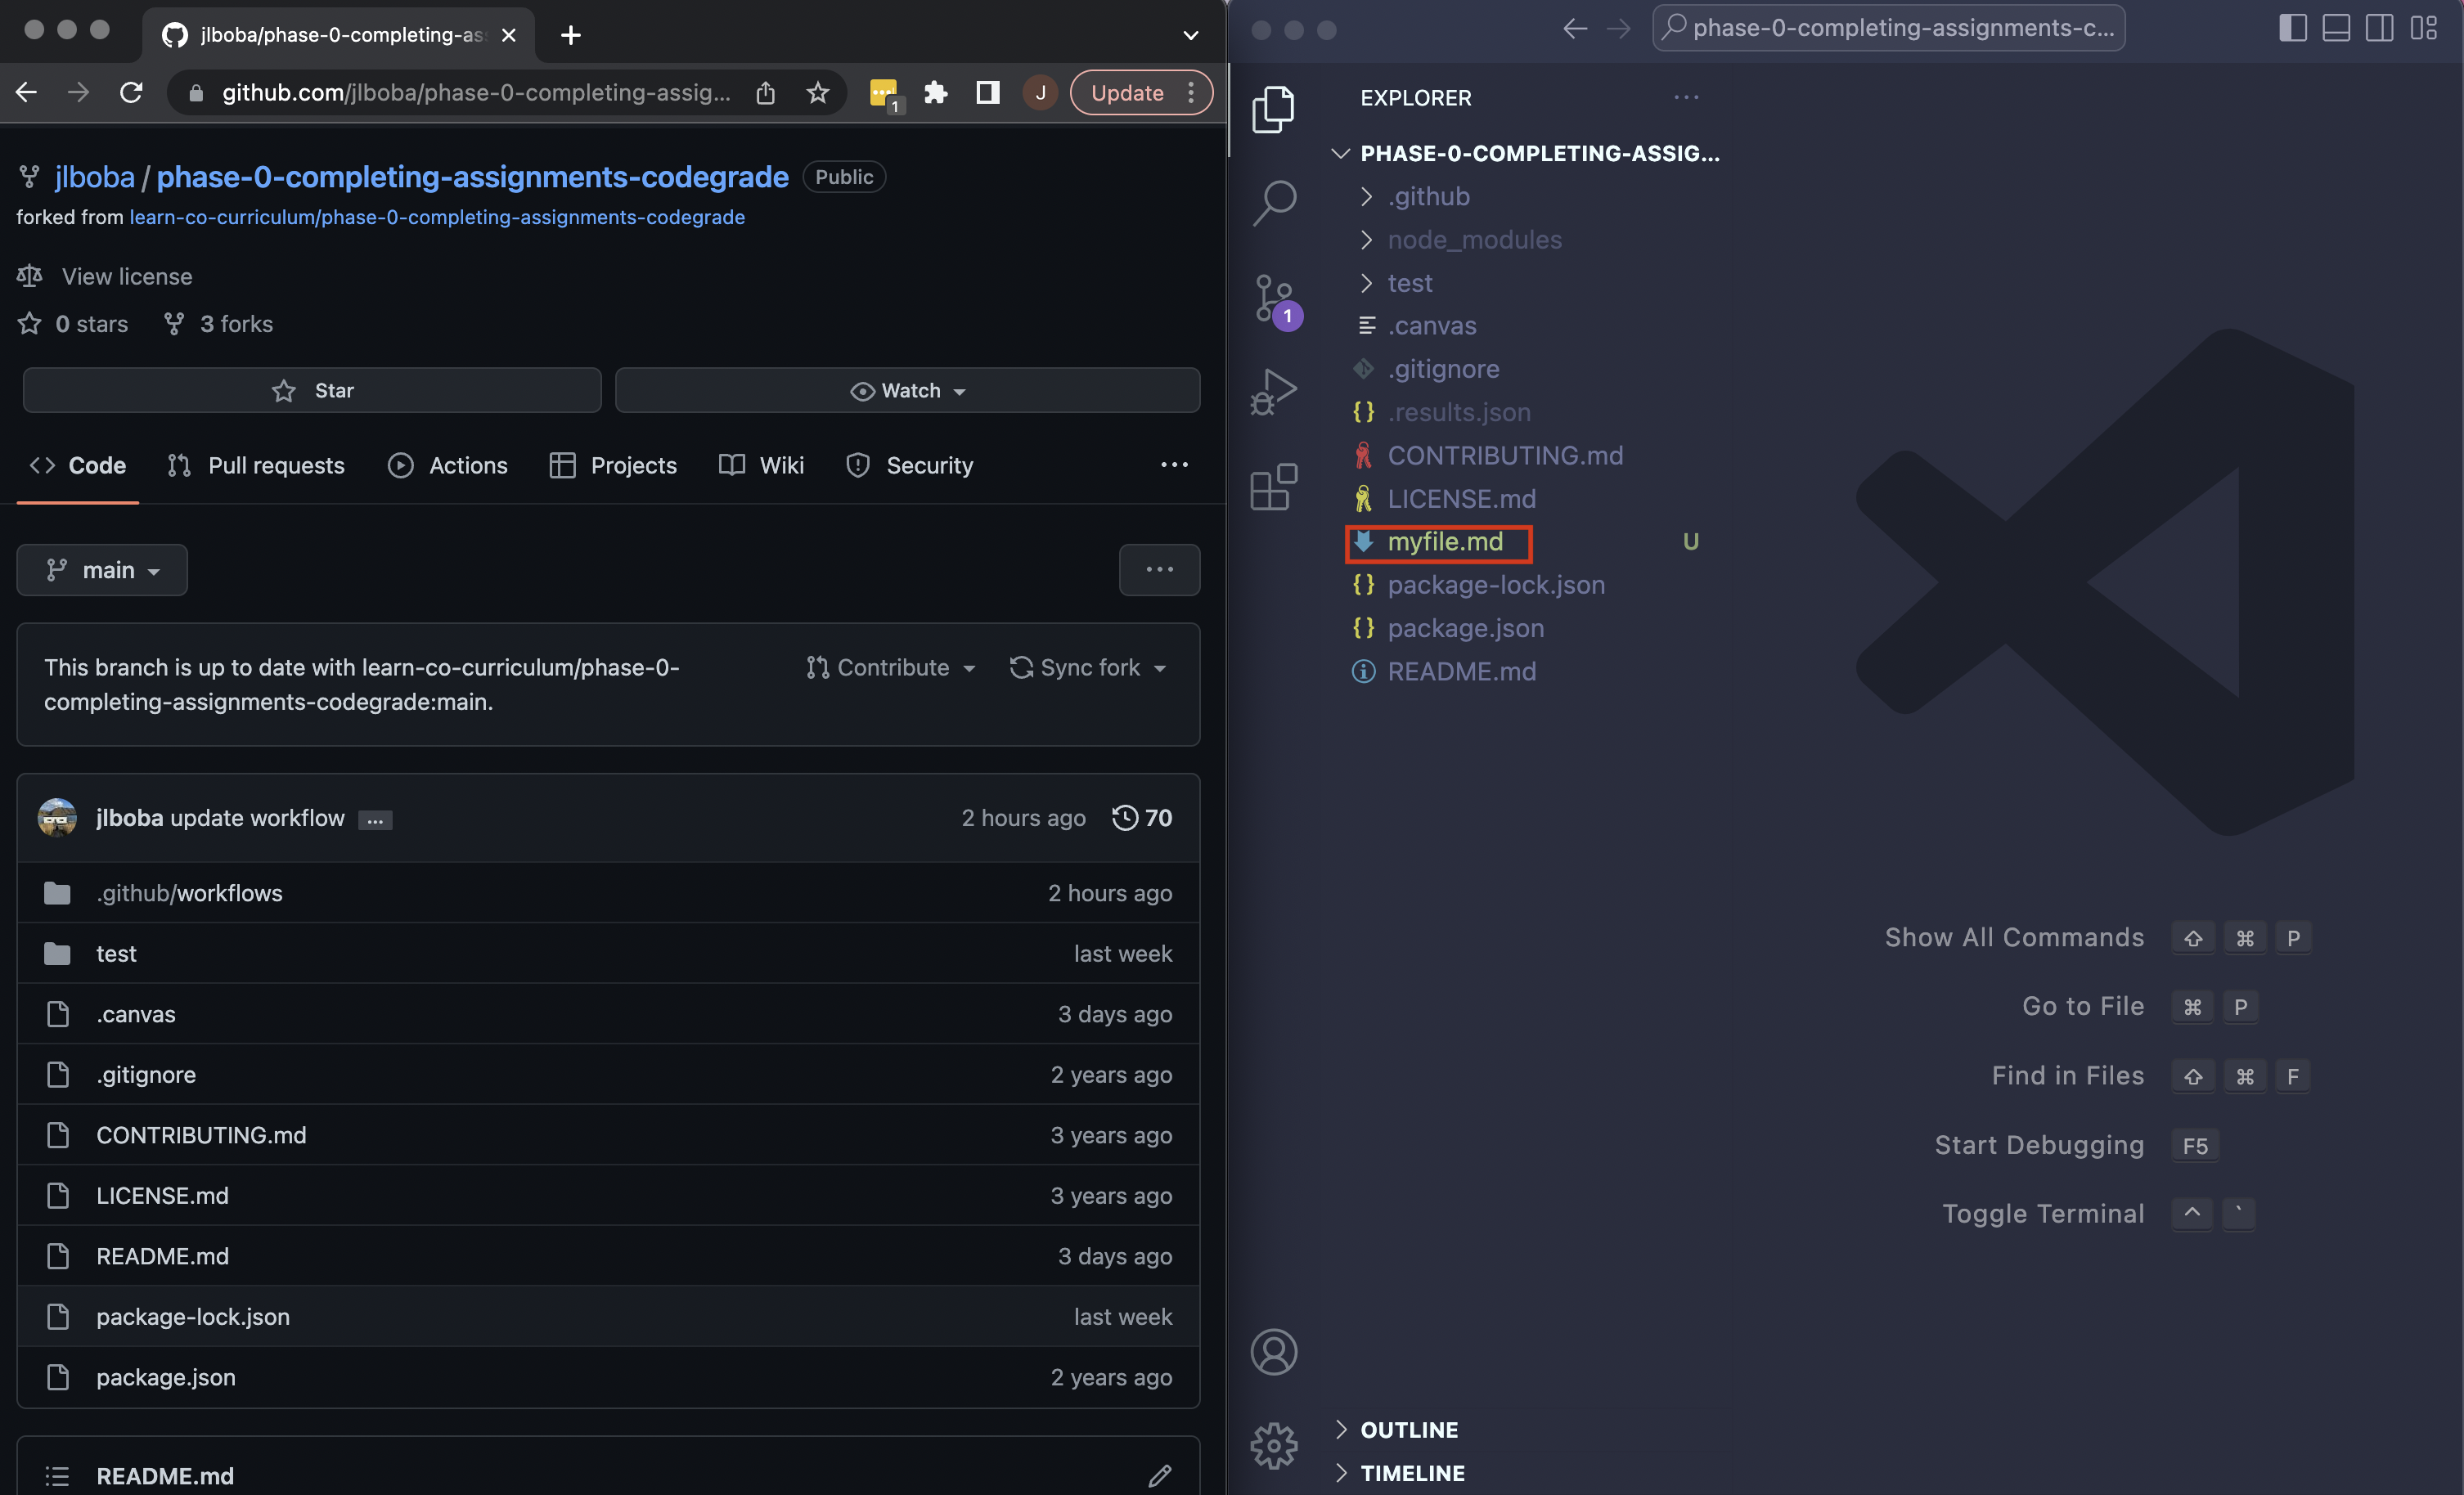The height and width of the screenshot is (1495, 2464).
Task: Open the main branch dropdown
Action: (x=102, y=570)
